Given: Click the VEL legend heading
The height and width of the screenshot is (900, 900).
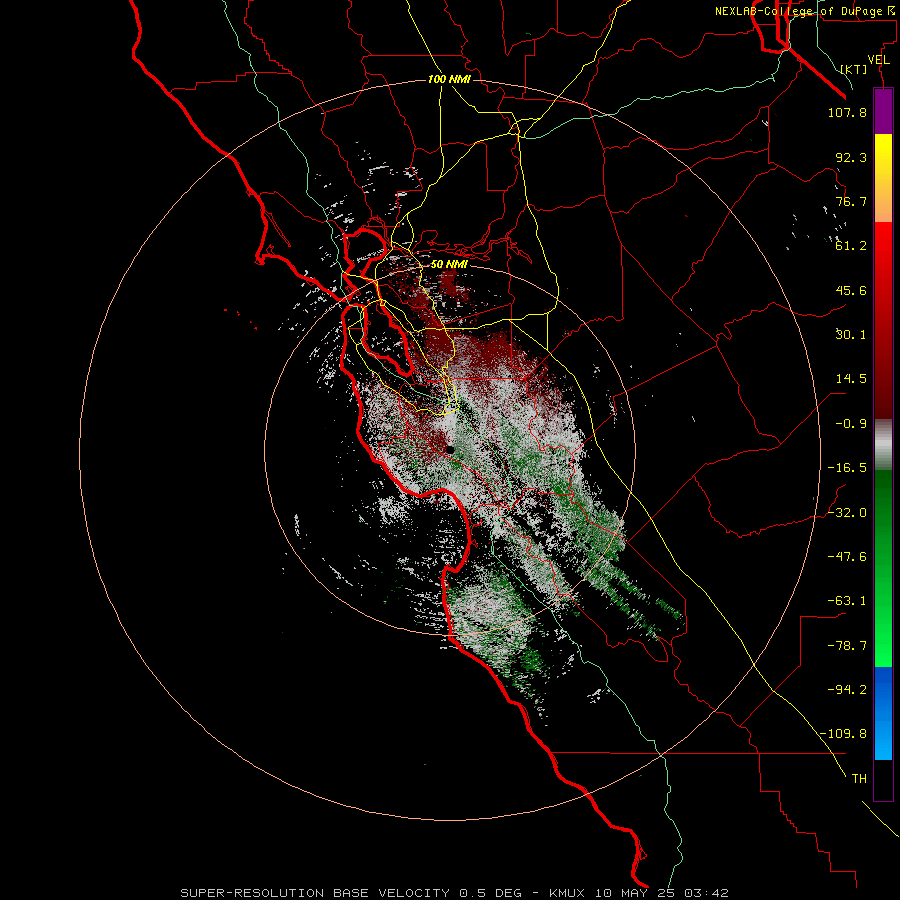Looking at the screenshot, I should click(878, 60).
